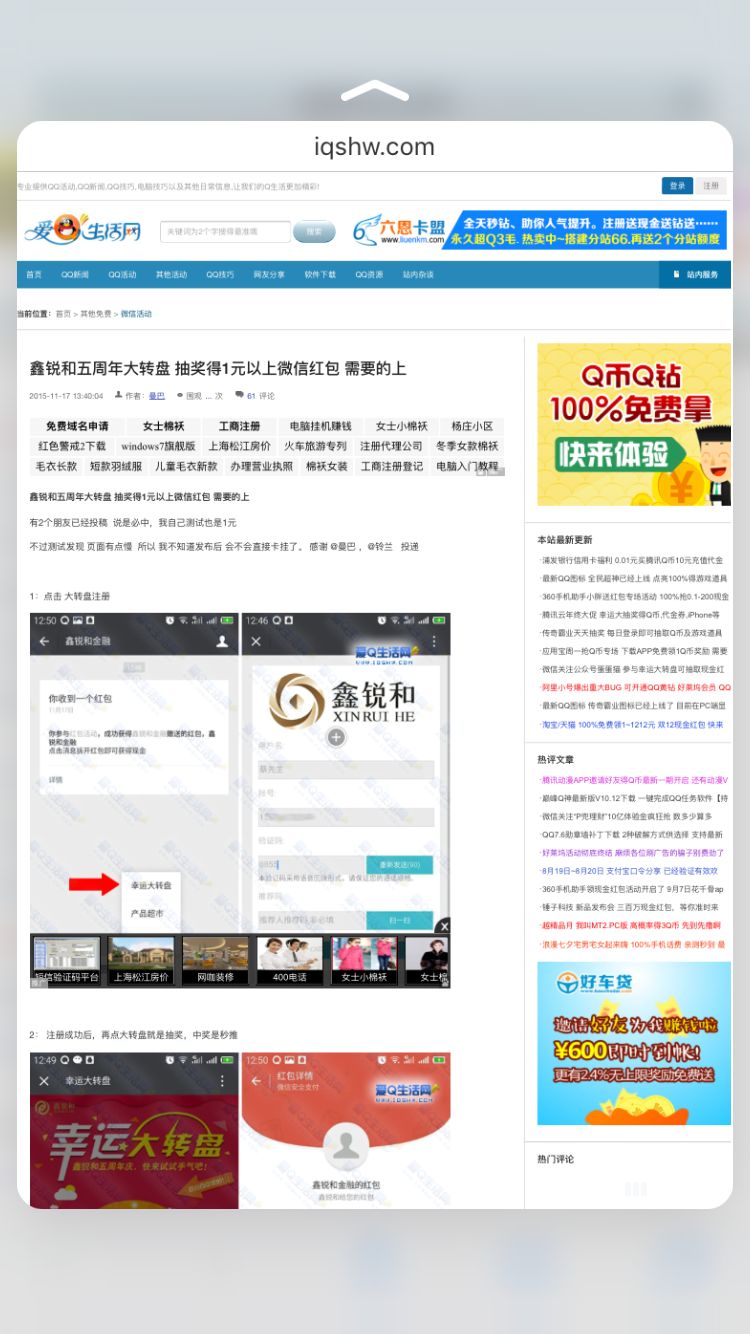The height and width of the screenshot is (1334, 750).
Task: Click the Q币Q钻 100%免费拿 banner
Action: 634,425
